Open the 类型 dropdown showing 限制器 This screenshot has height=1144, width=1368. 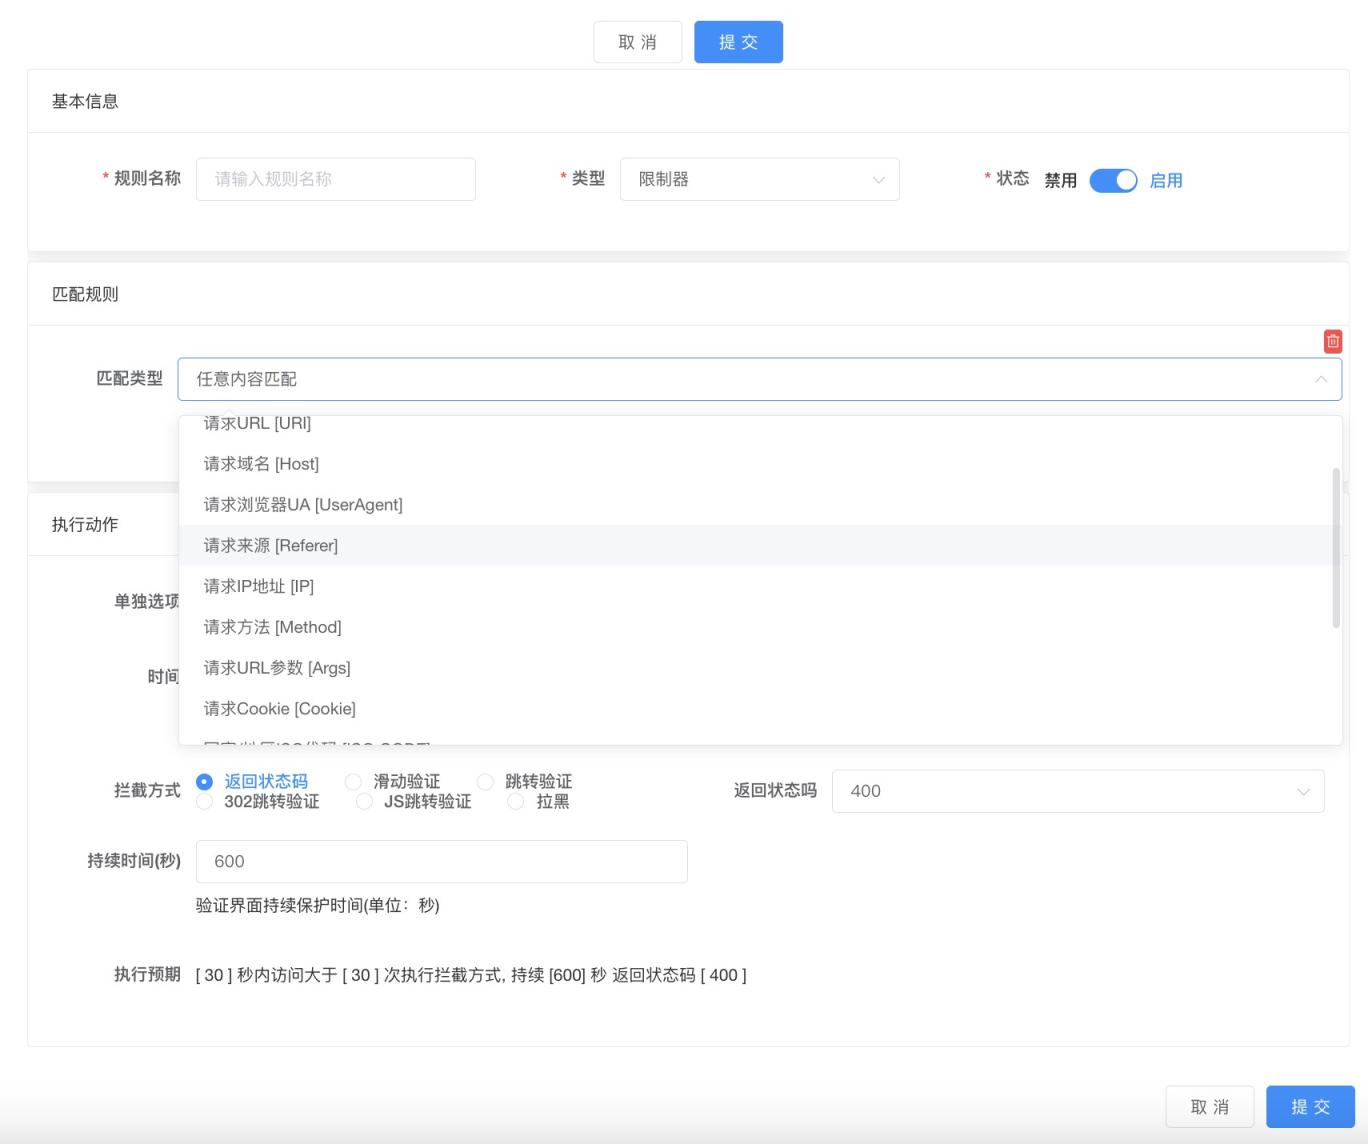tap(758, 179)
